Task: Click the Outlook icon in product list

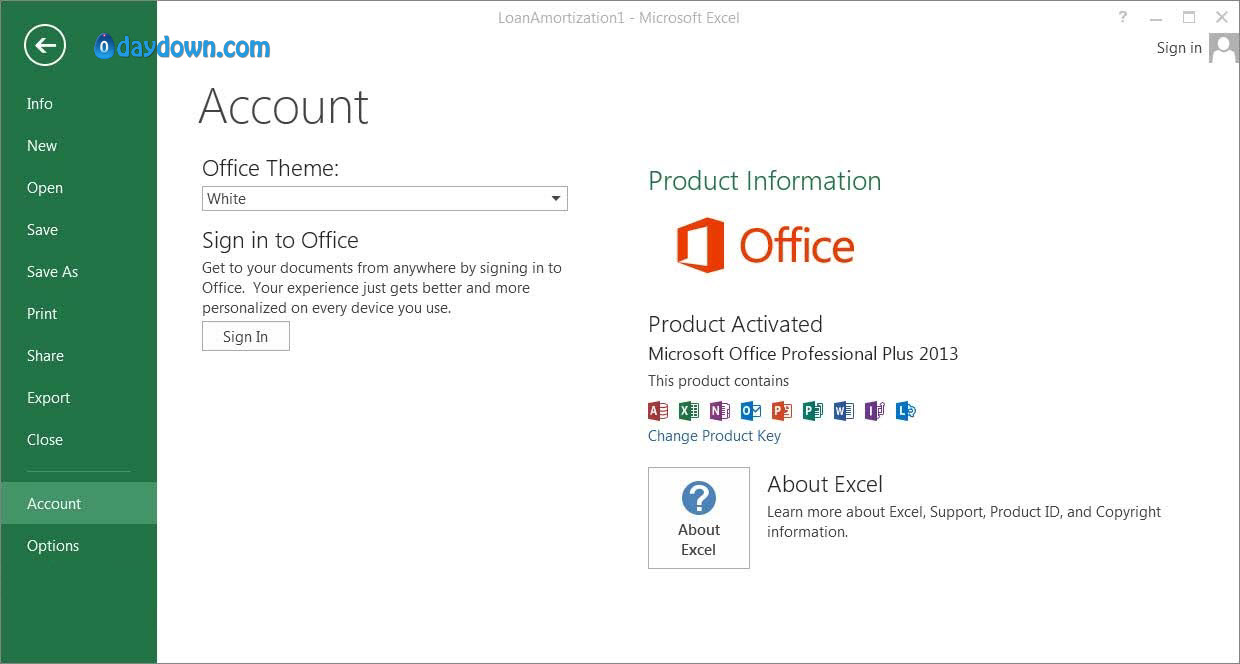Action: point(751,411)
